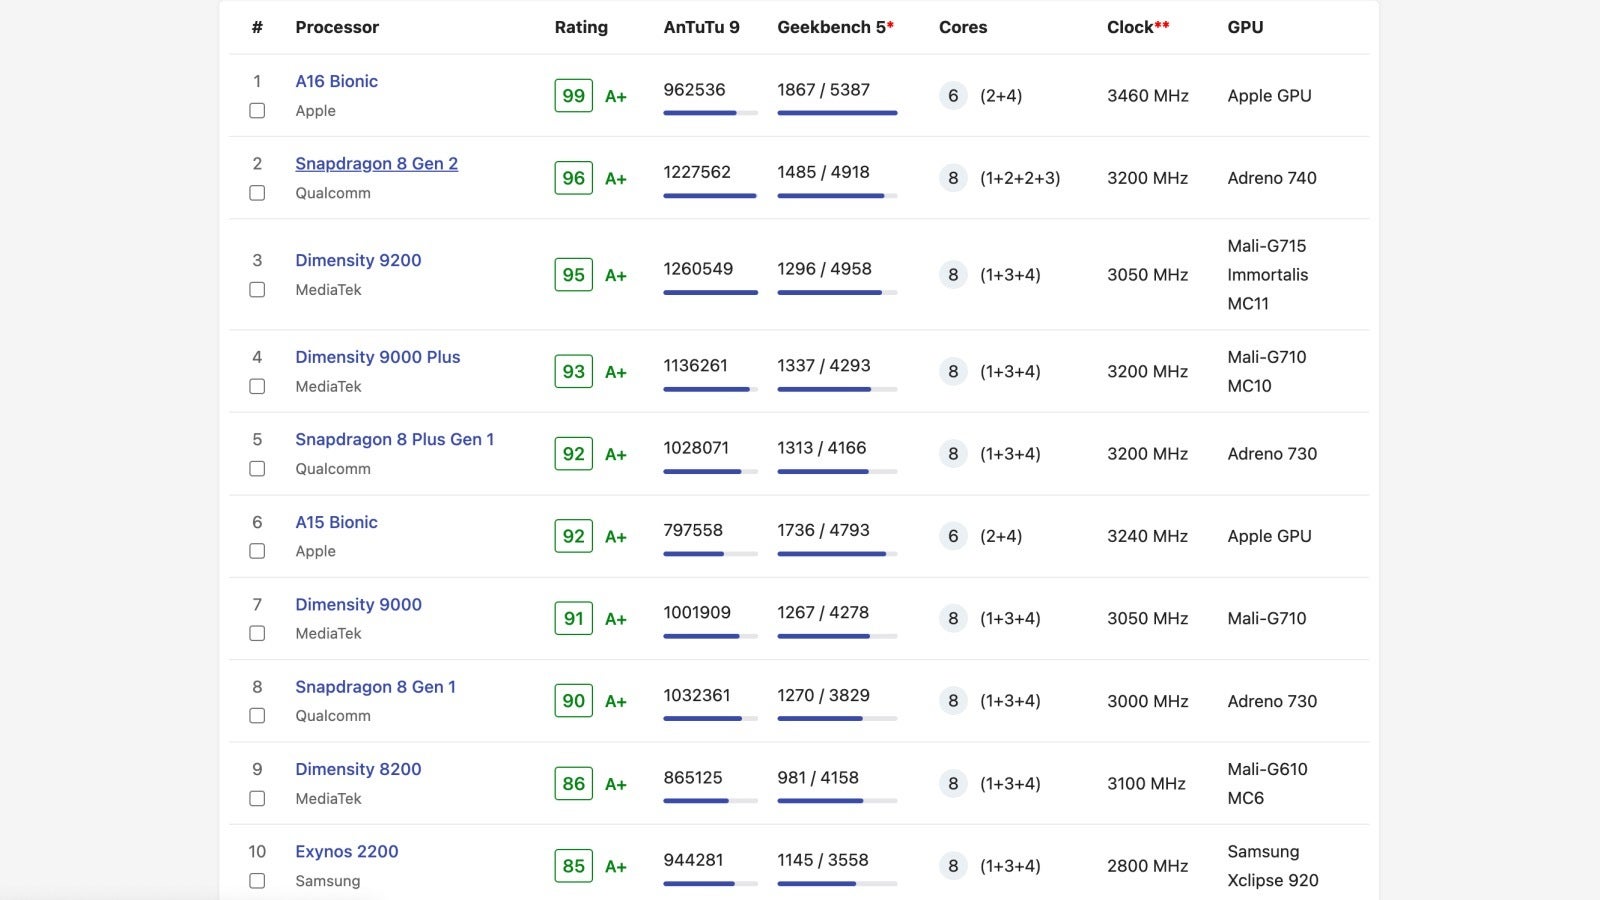This screenshot has width=1600, height=900.
Task: Click the AnTuTu progress bar for Dimensity 9200
Action: [710, 292]
